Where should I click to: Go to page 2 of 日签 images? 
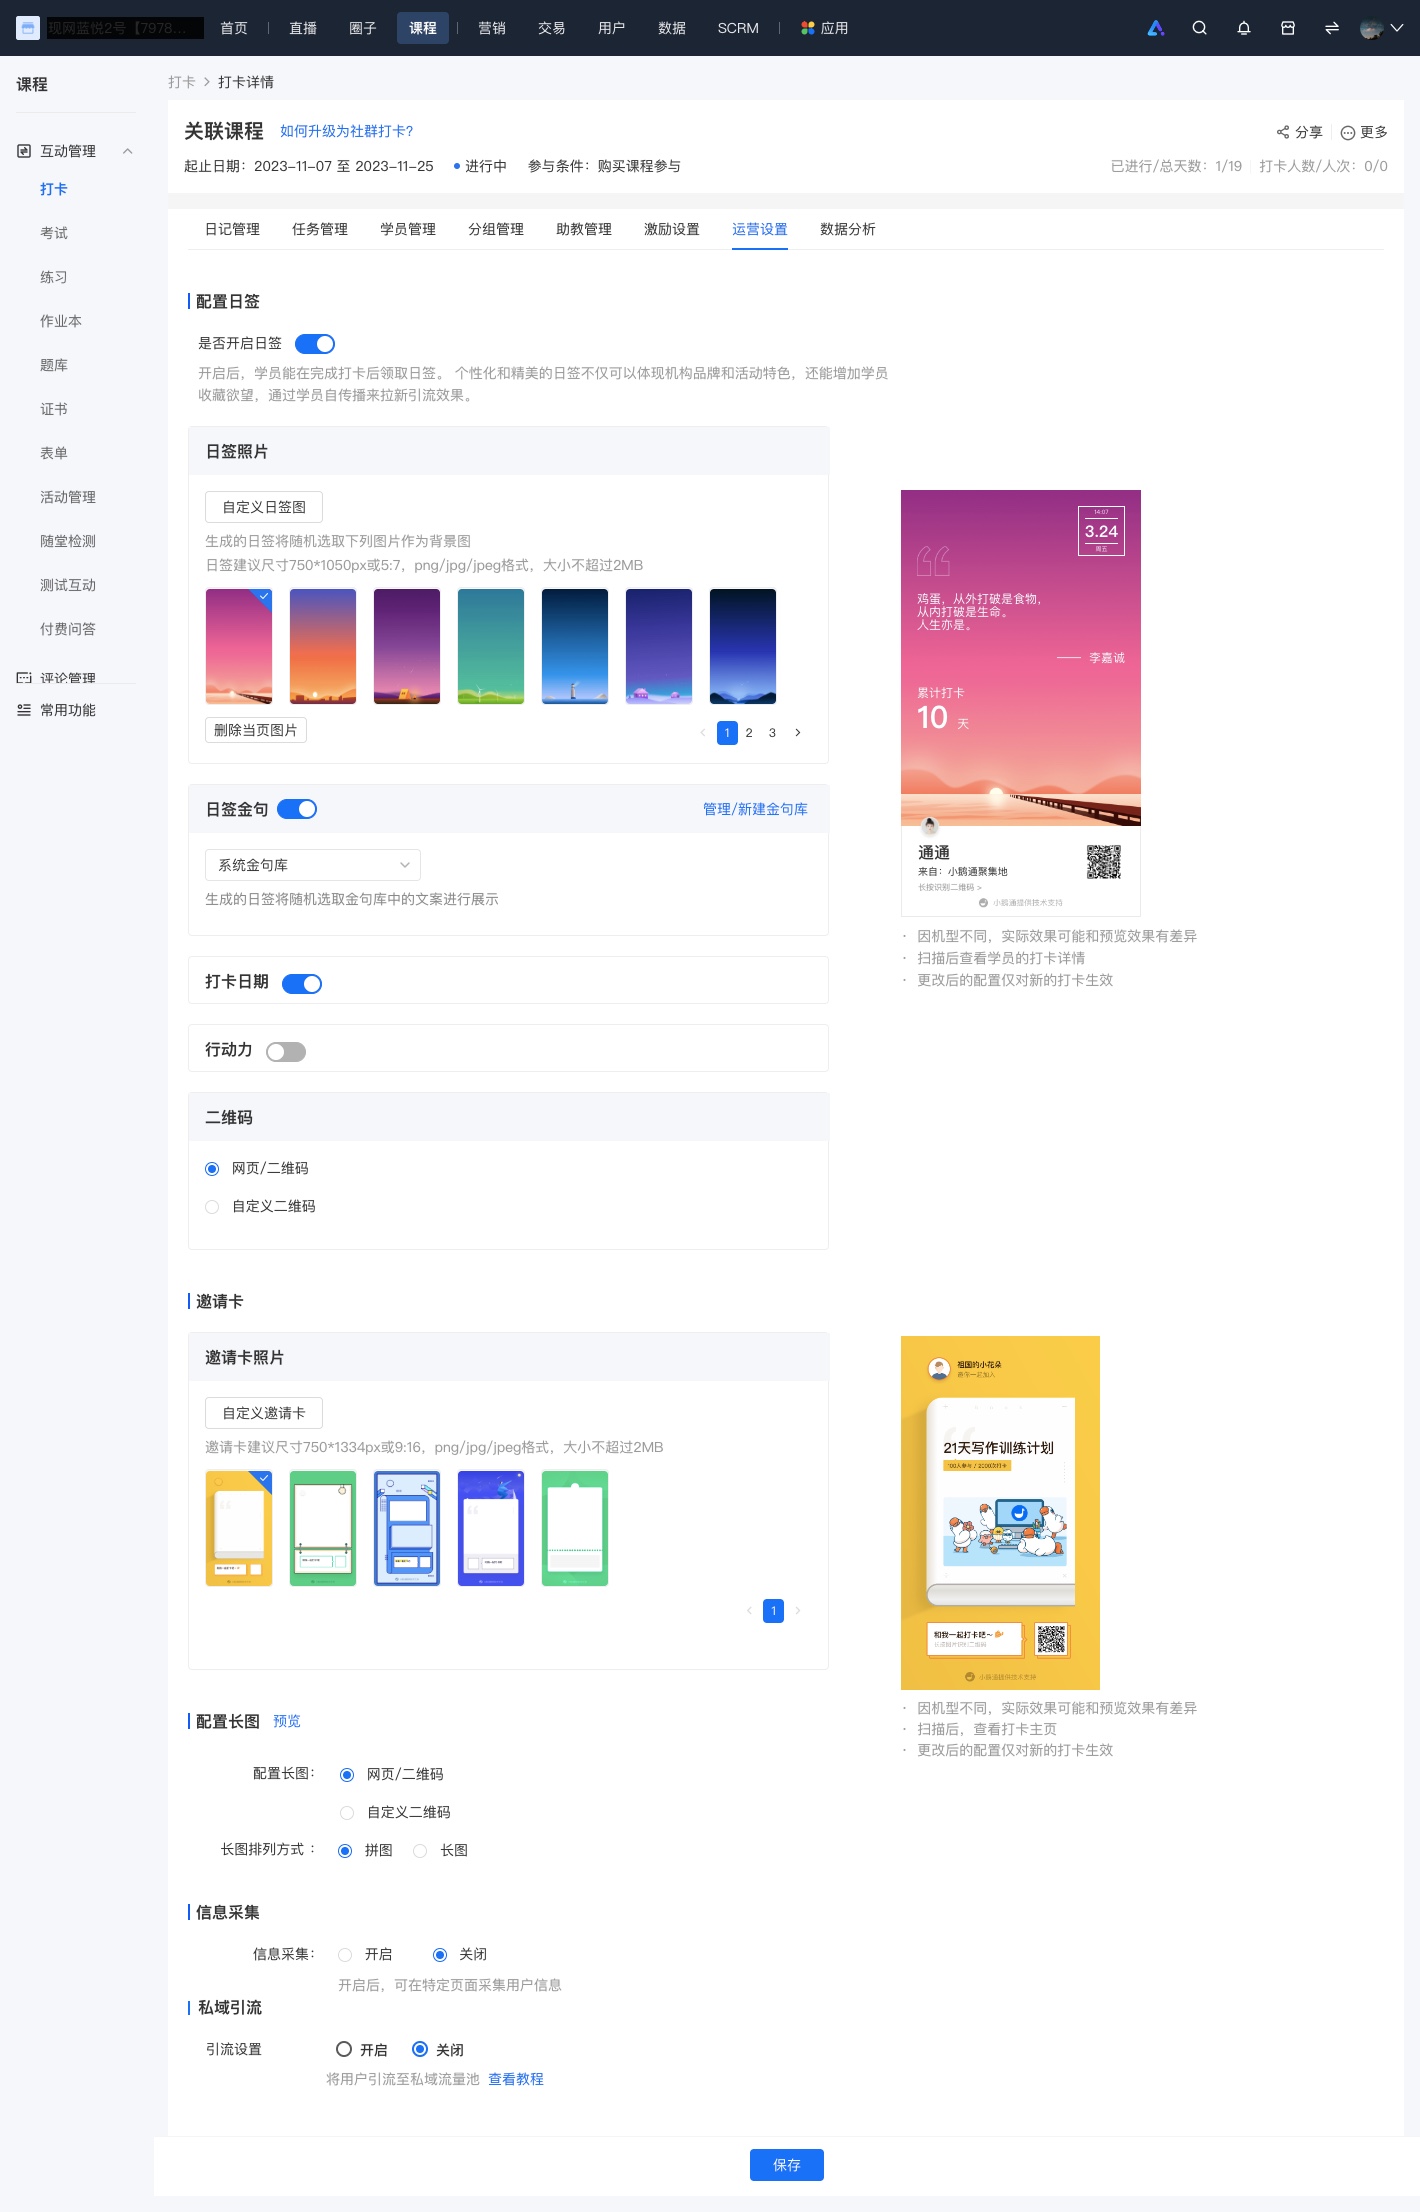point(749,733)
